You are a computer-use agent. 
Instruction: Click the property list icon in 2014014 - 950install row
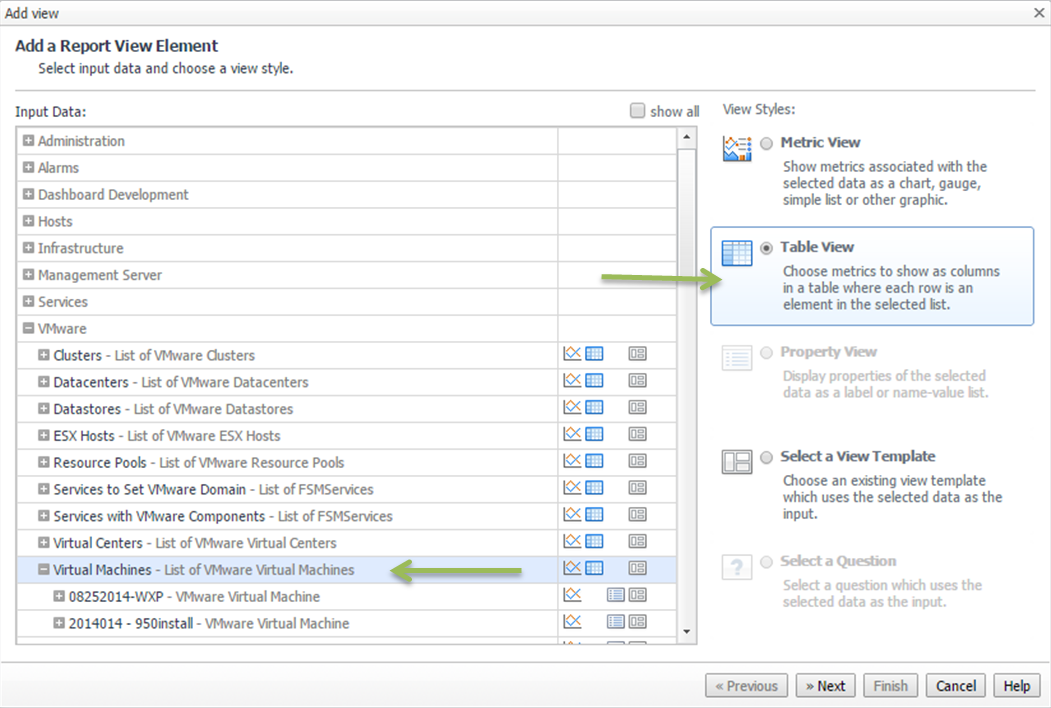click(x=615, y=622)
